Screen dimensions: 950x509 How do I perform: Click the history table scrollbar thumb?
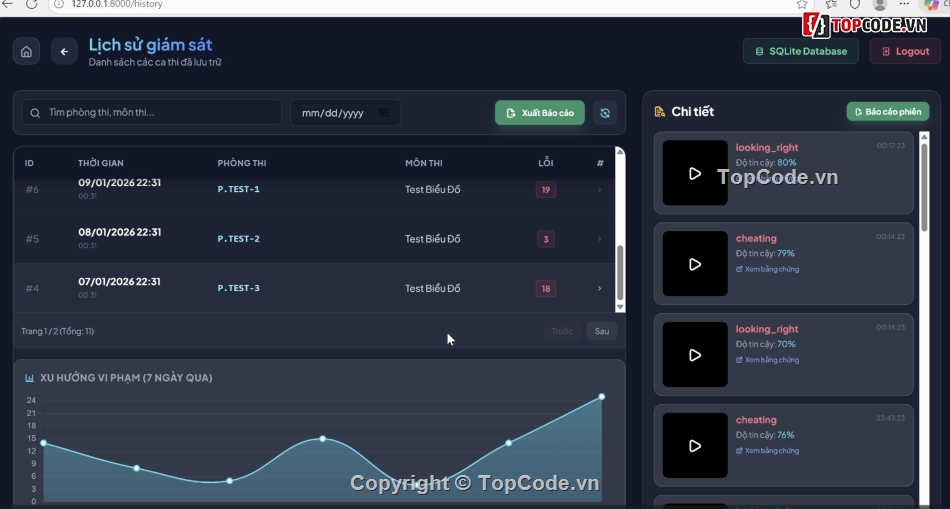pyautogui.click(x=620, y=273)
